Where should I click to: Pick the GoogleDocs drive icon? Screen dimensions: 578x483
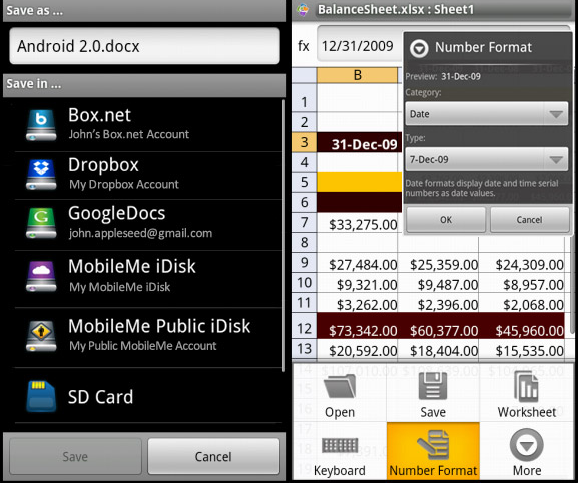41,223
